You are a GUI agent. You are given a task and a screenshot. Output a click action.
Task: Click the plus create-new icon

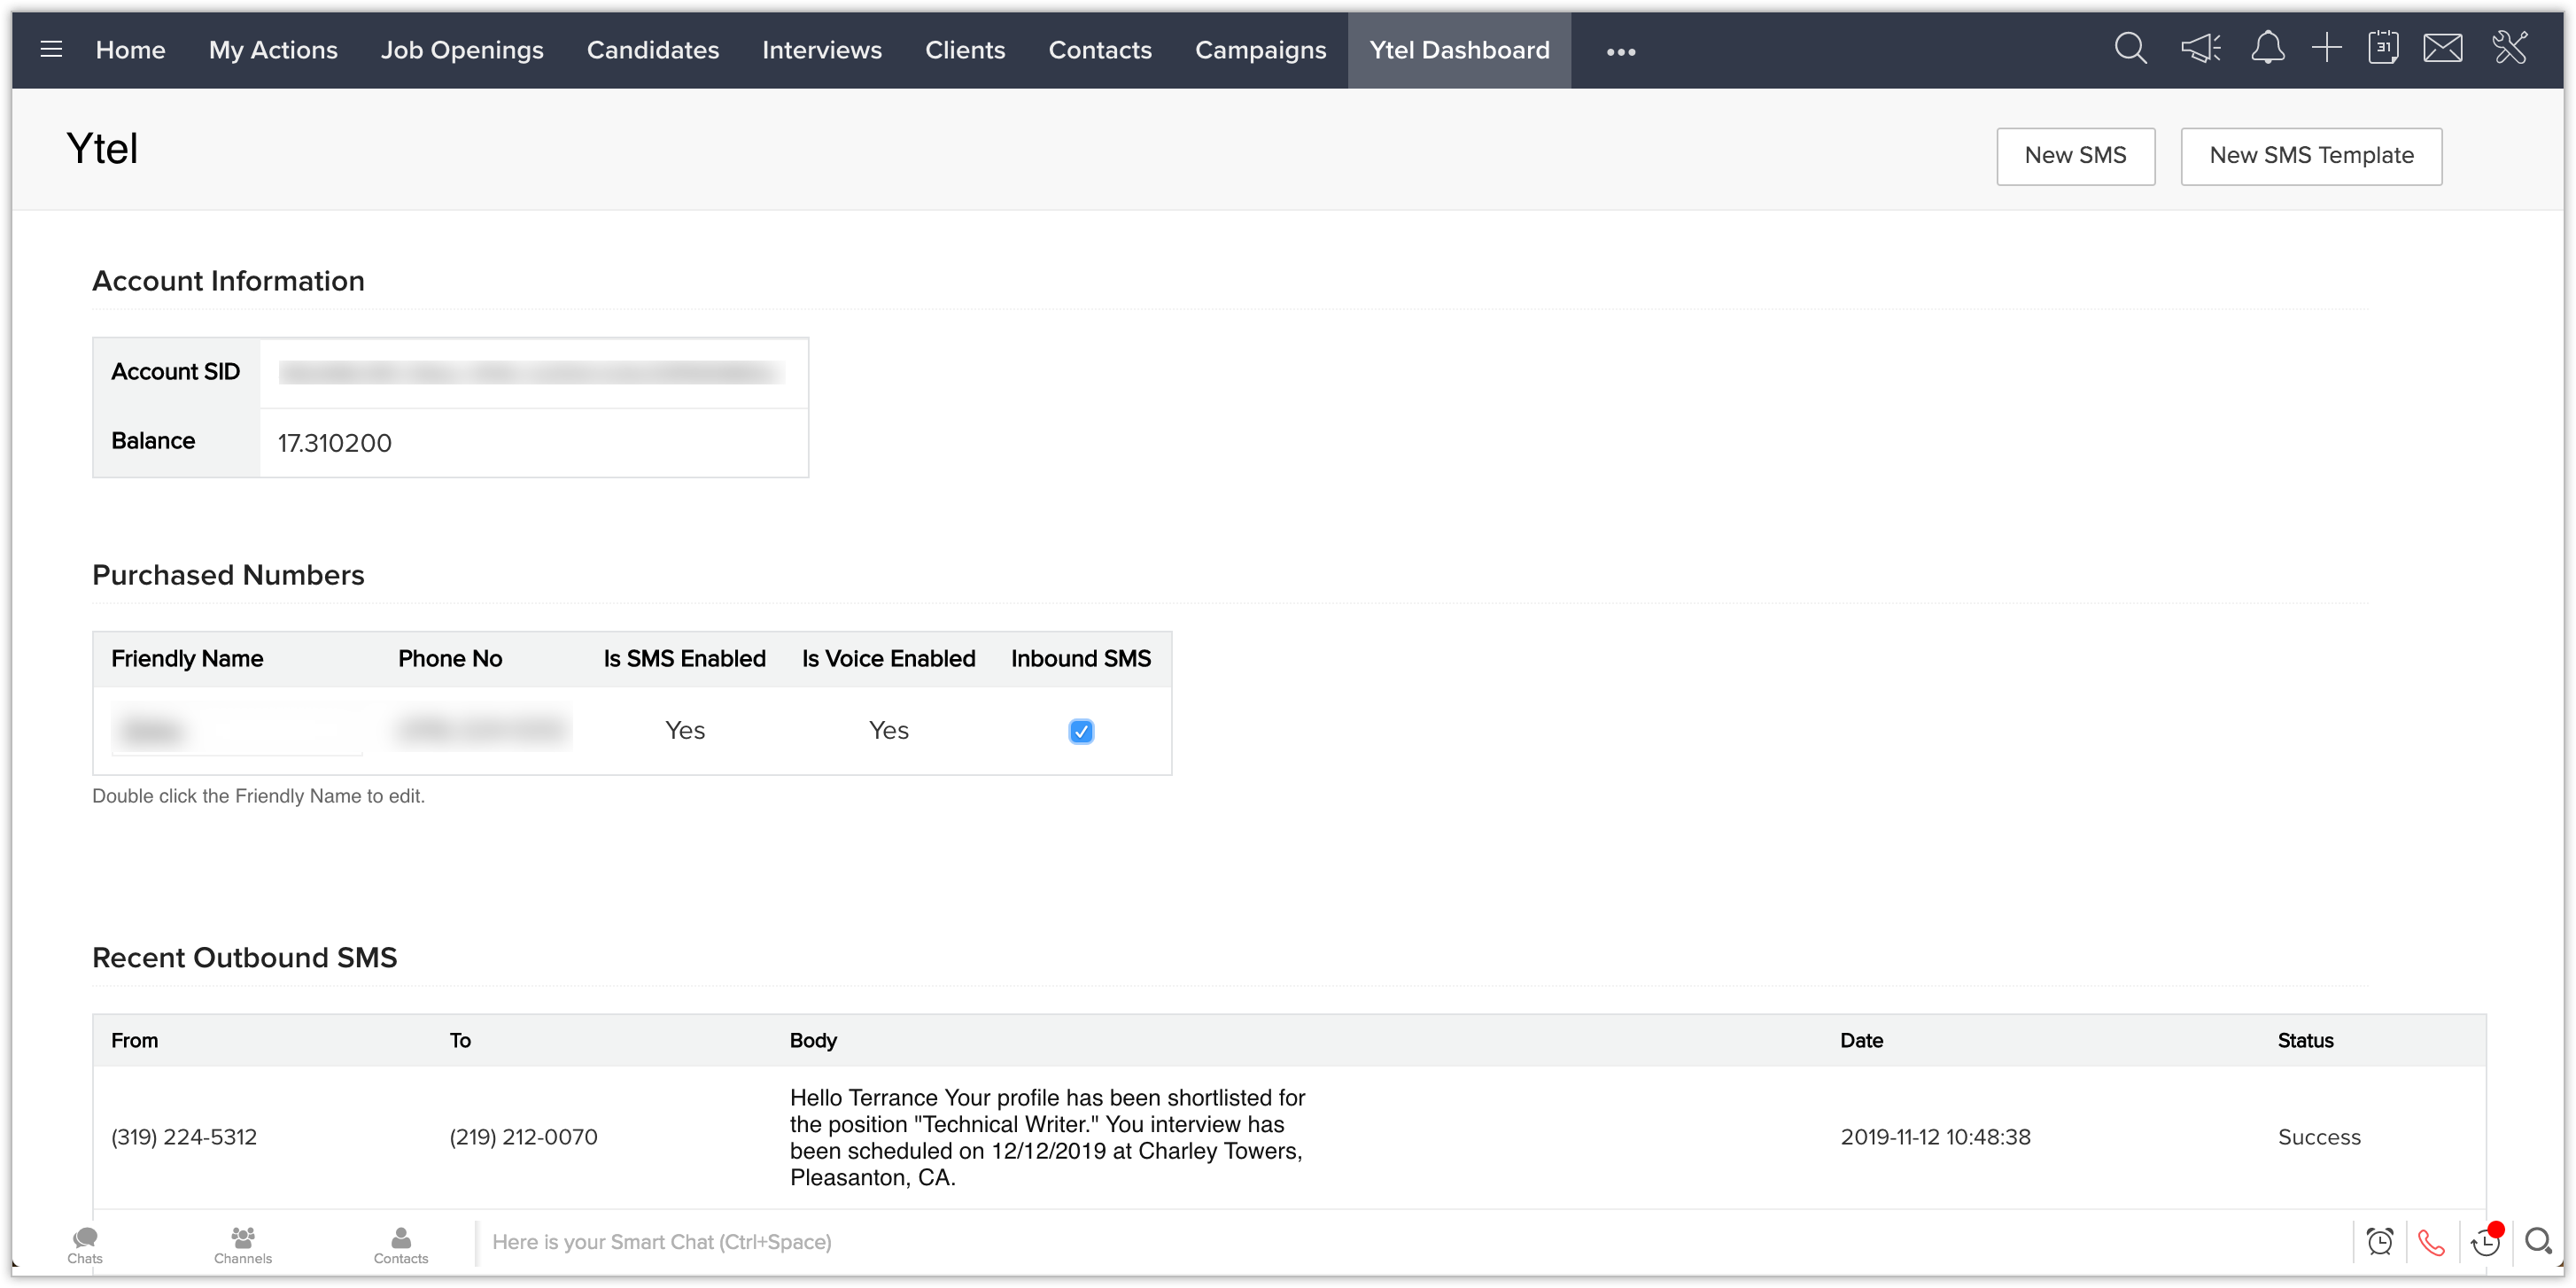pos(2326,49)
